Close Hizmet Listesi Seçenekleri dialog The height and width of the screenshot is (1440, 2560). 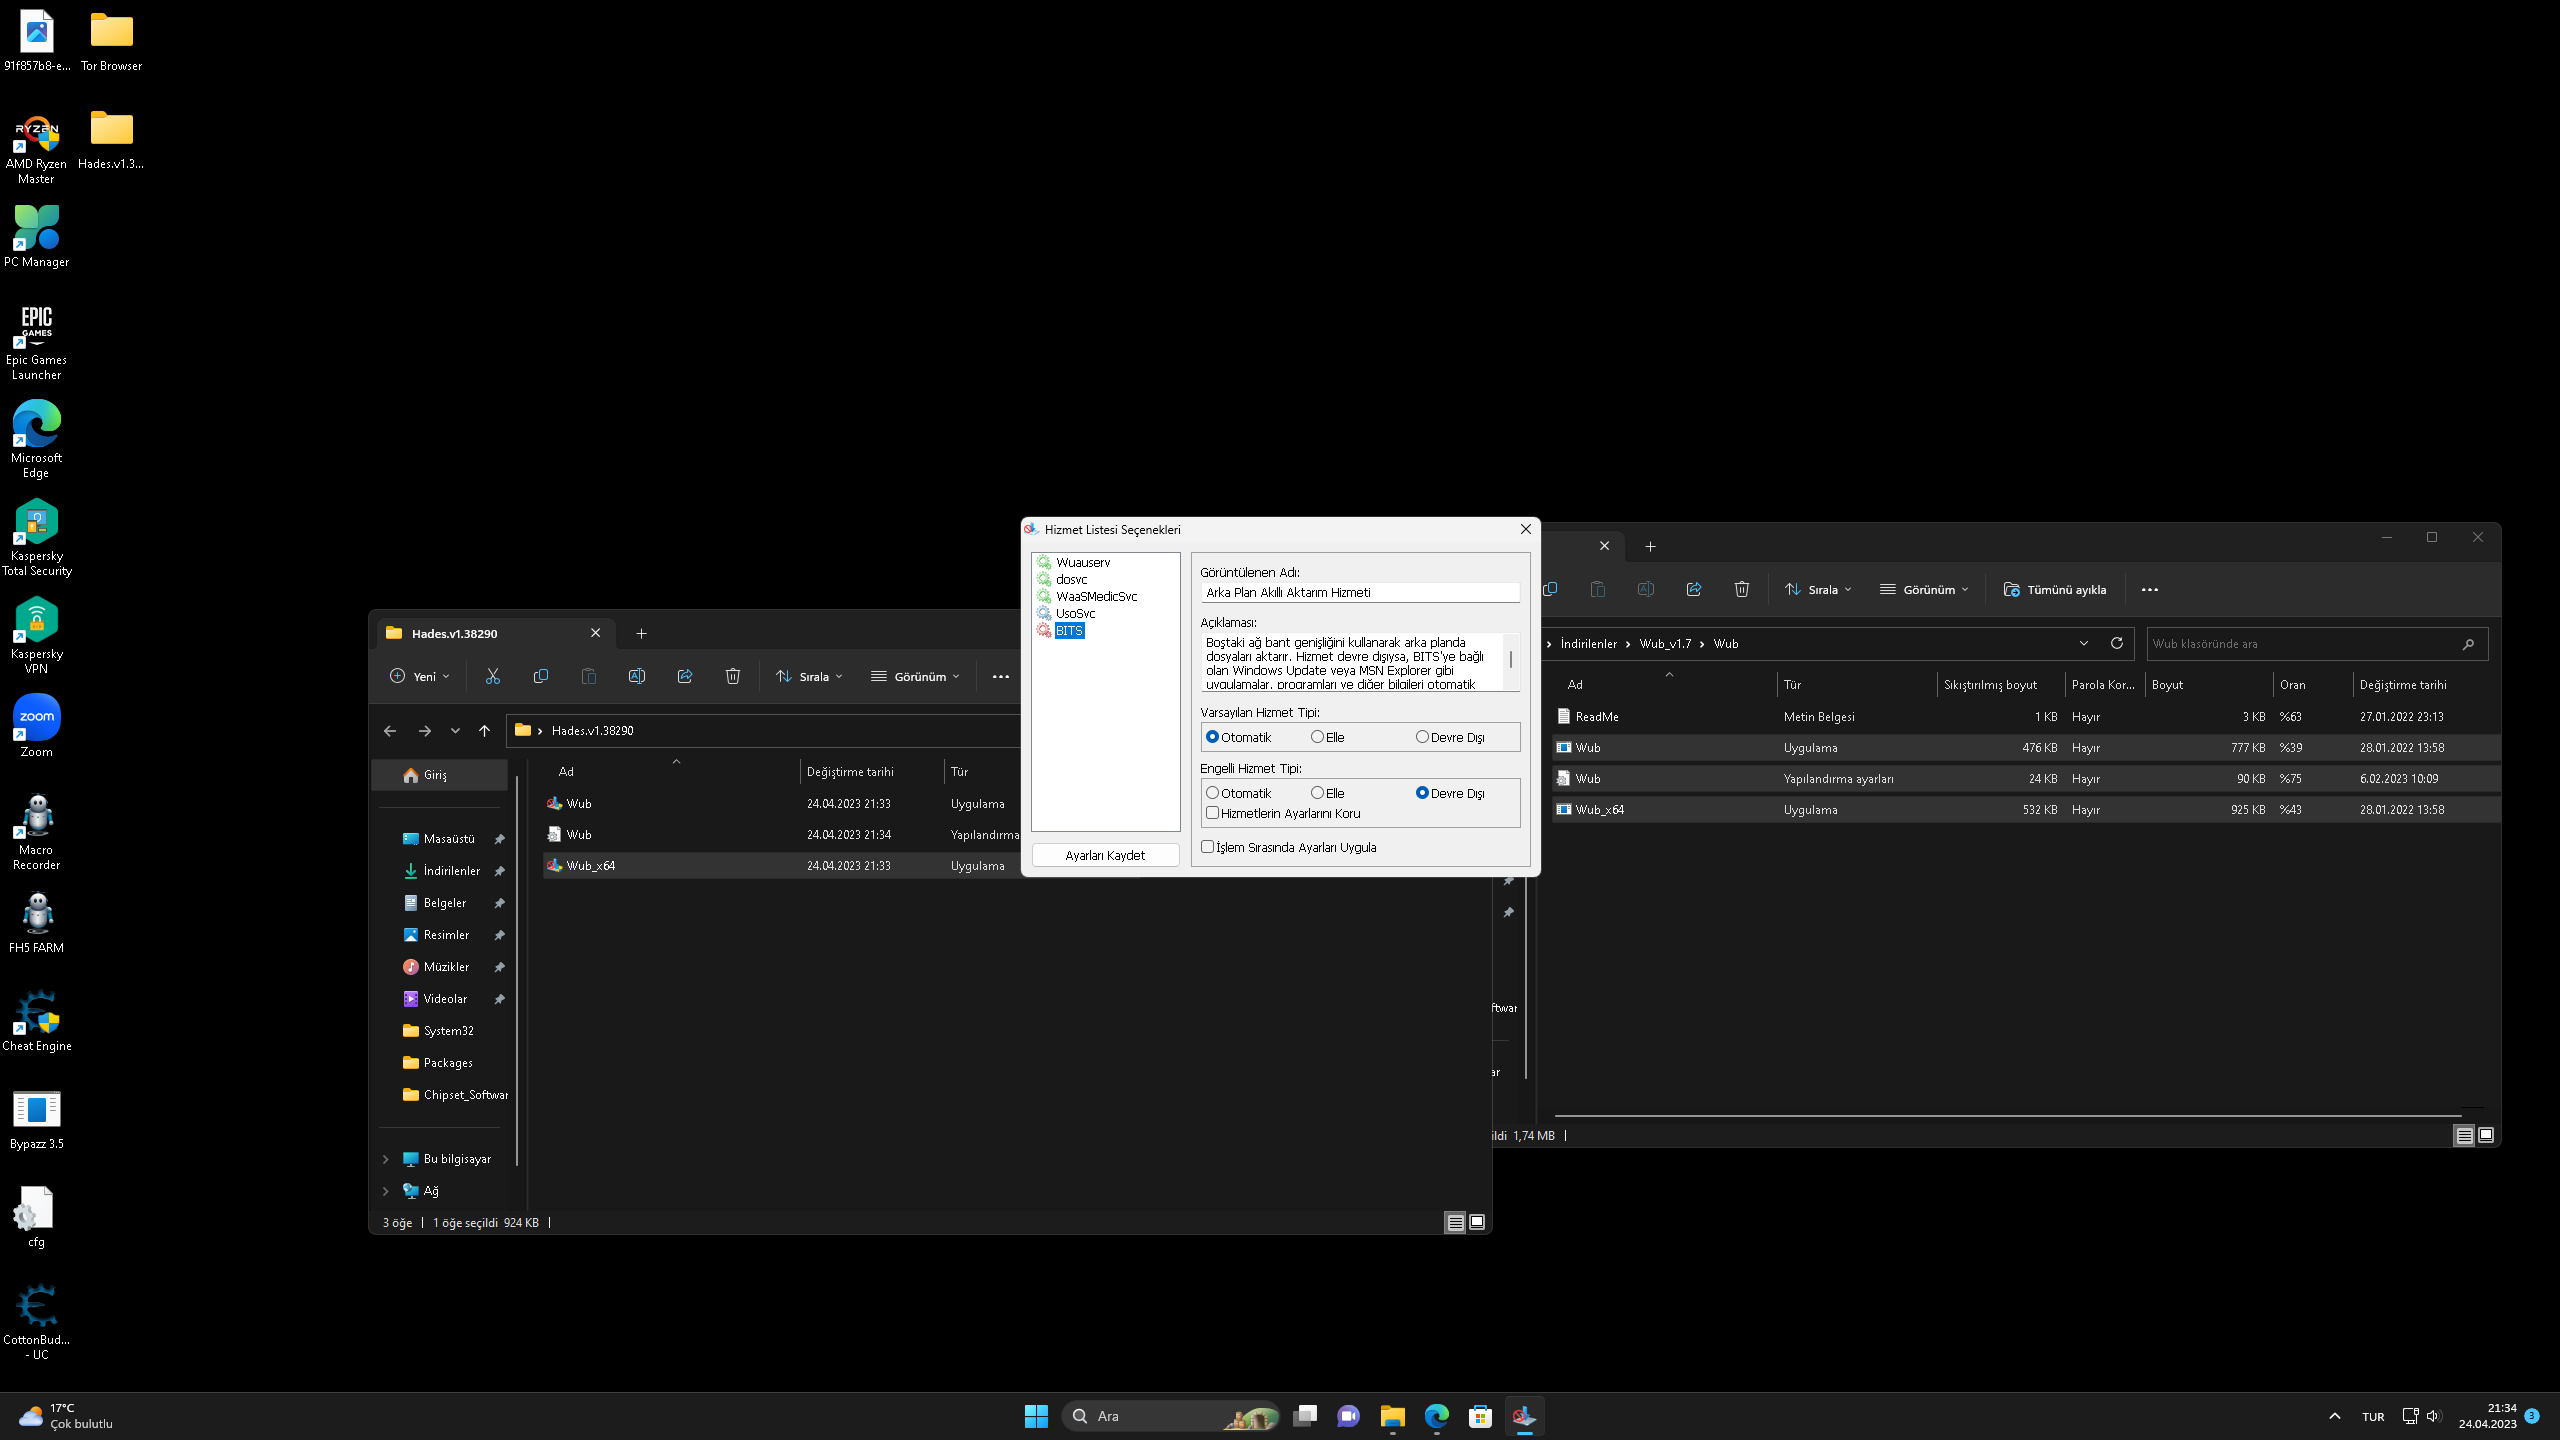pos(1525,529)
